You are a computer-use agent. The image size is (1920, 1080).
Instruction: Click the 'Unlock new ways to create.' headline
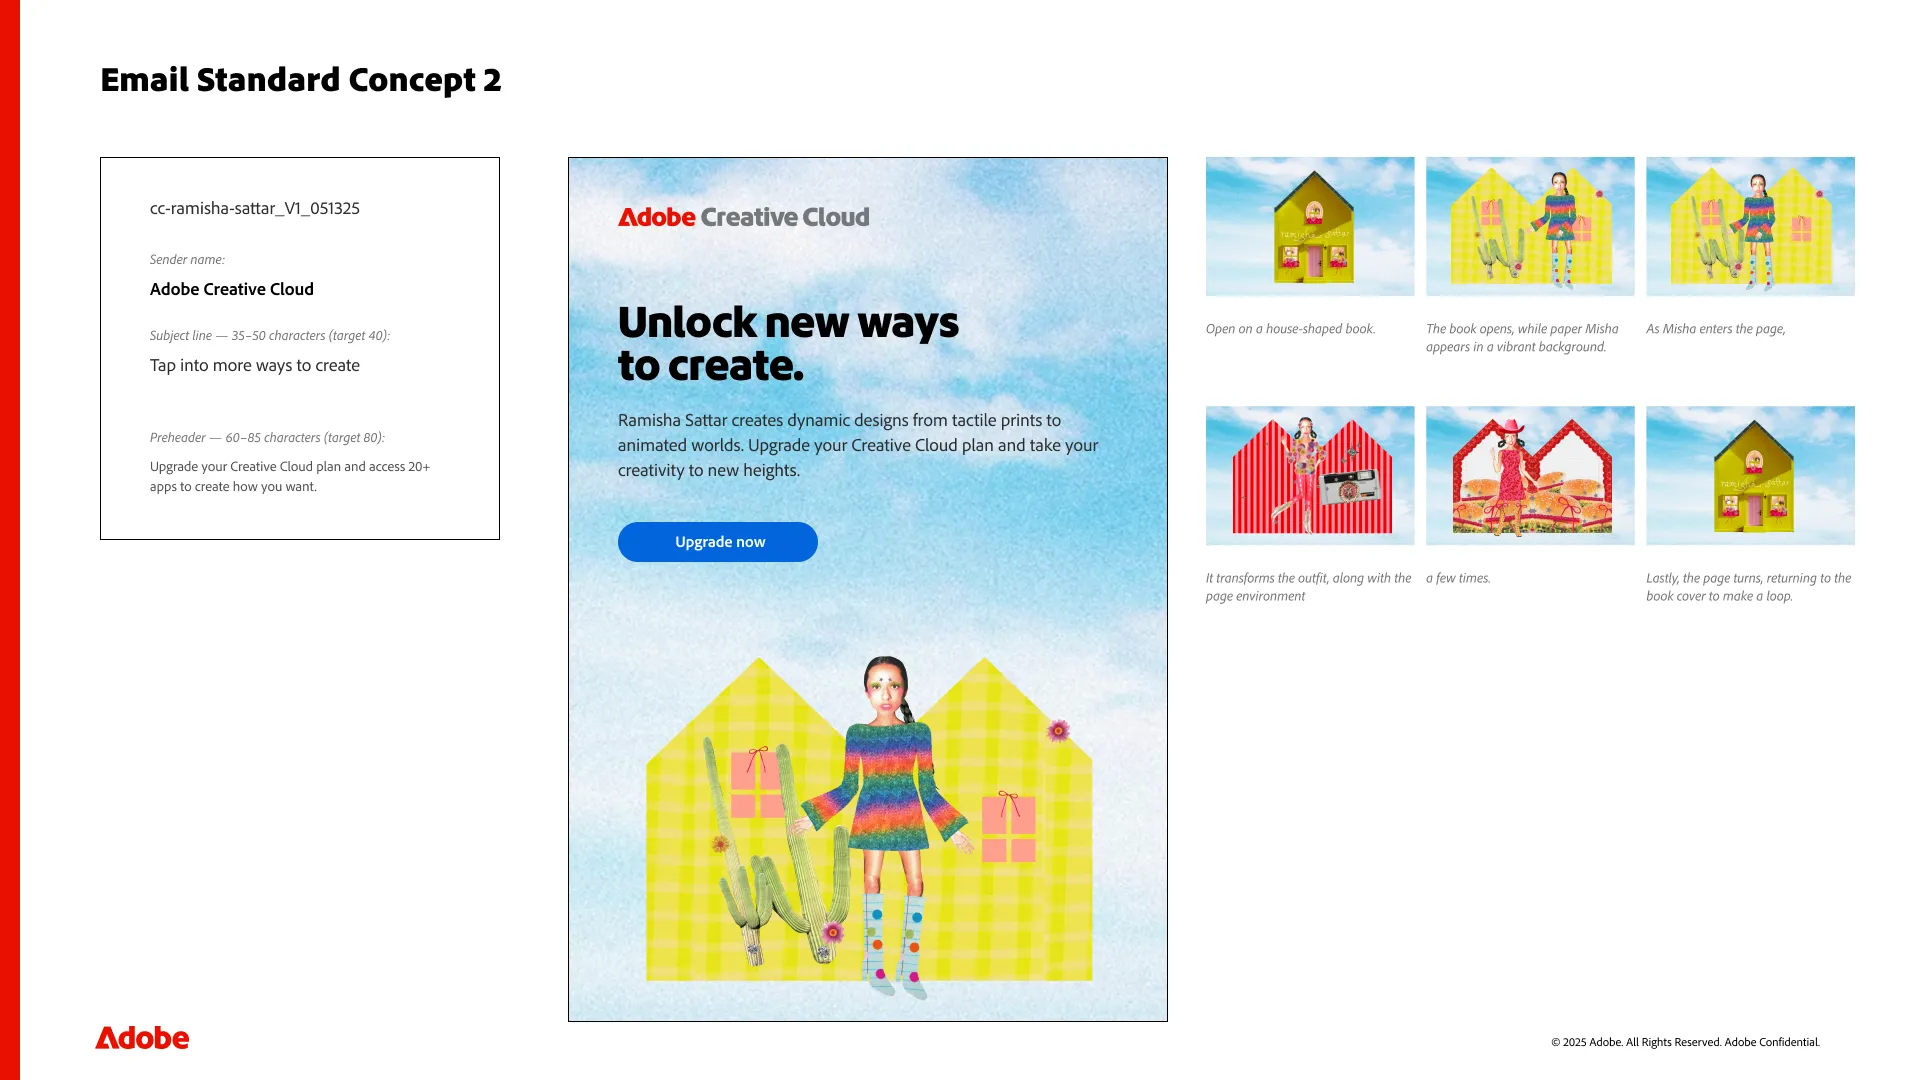tap(788, 344)
